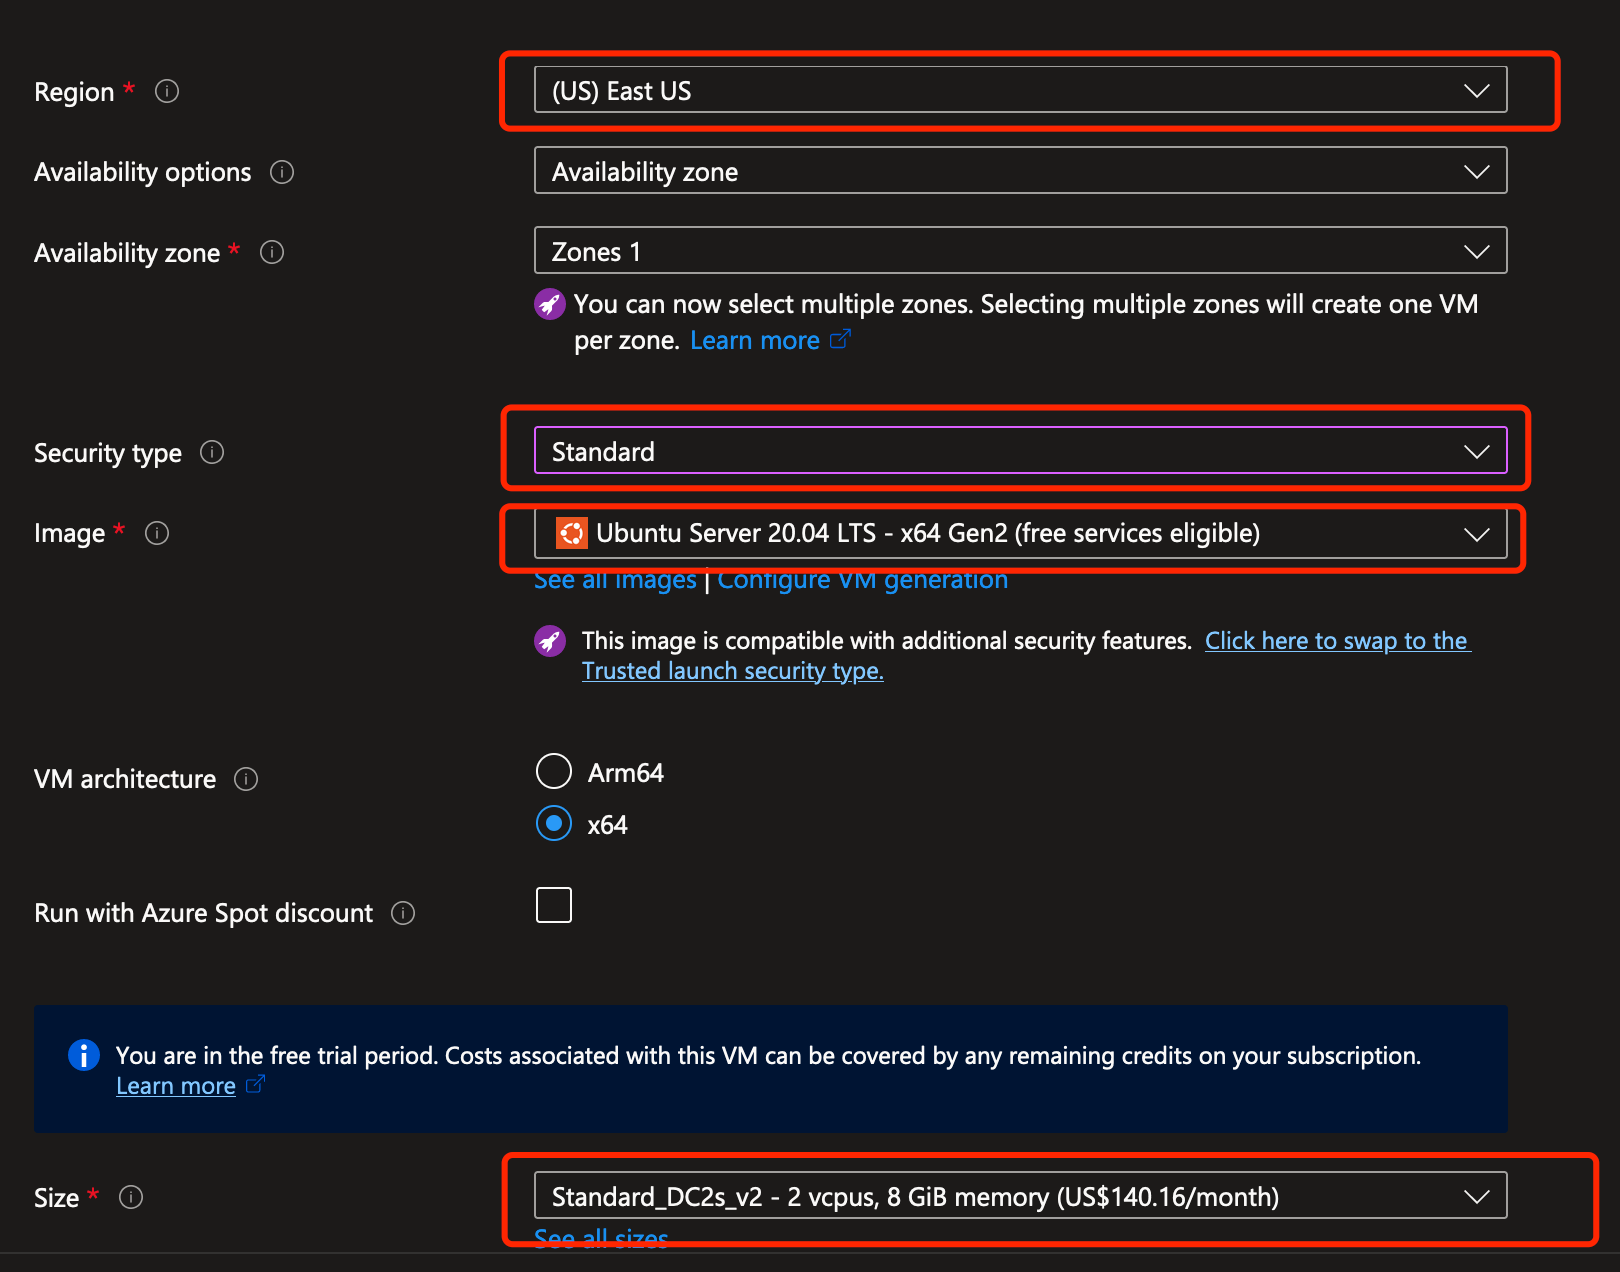Click the Availability options info icon
The height and width of the screenshot is (1272, 1620).
click(282, 172)
